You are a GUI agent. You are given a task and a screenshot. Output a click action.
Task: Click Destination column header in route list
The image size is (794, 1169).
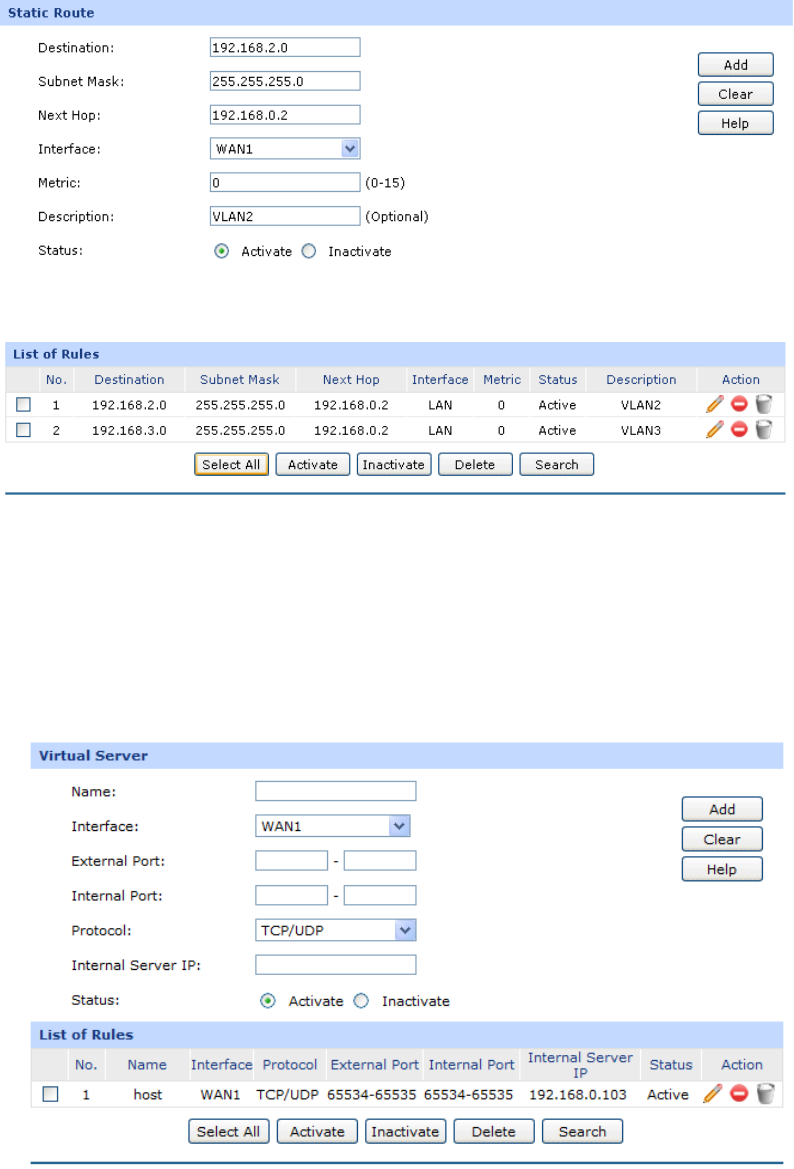(x=129, y=379)
